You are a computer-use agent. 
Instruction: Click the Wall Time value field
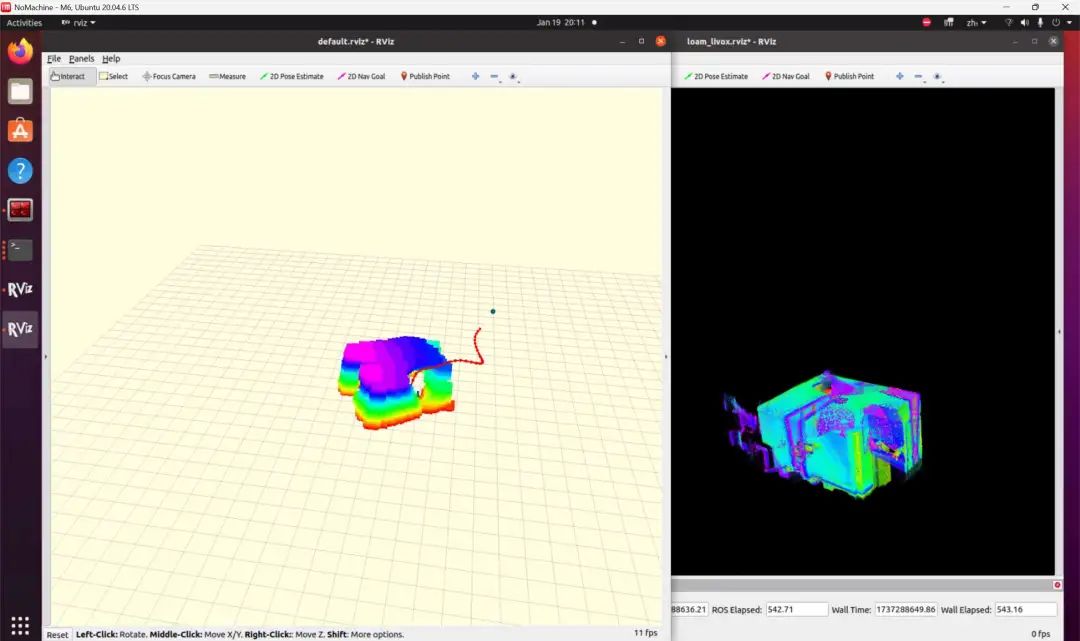pos(906,609)
